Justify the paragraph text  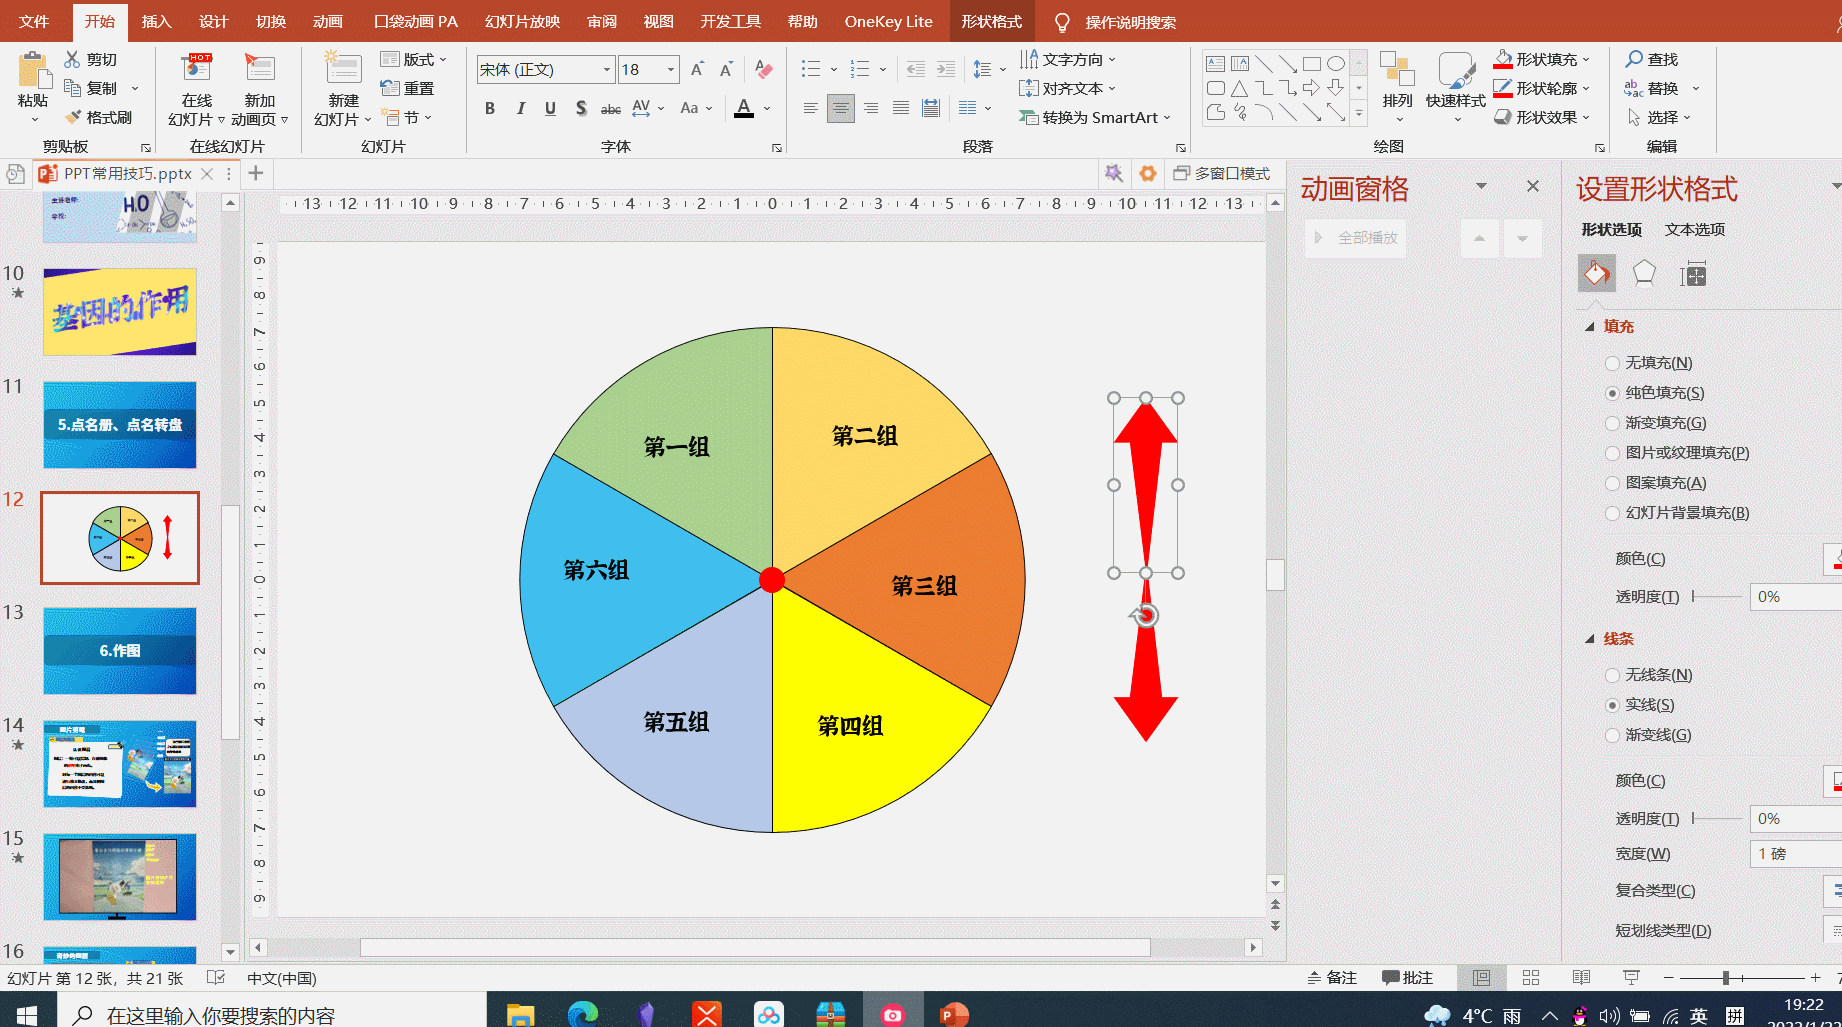pos(901,108)
